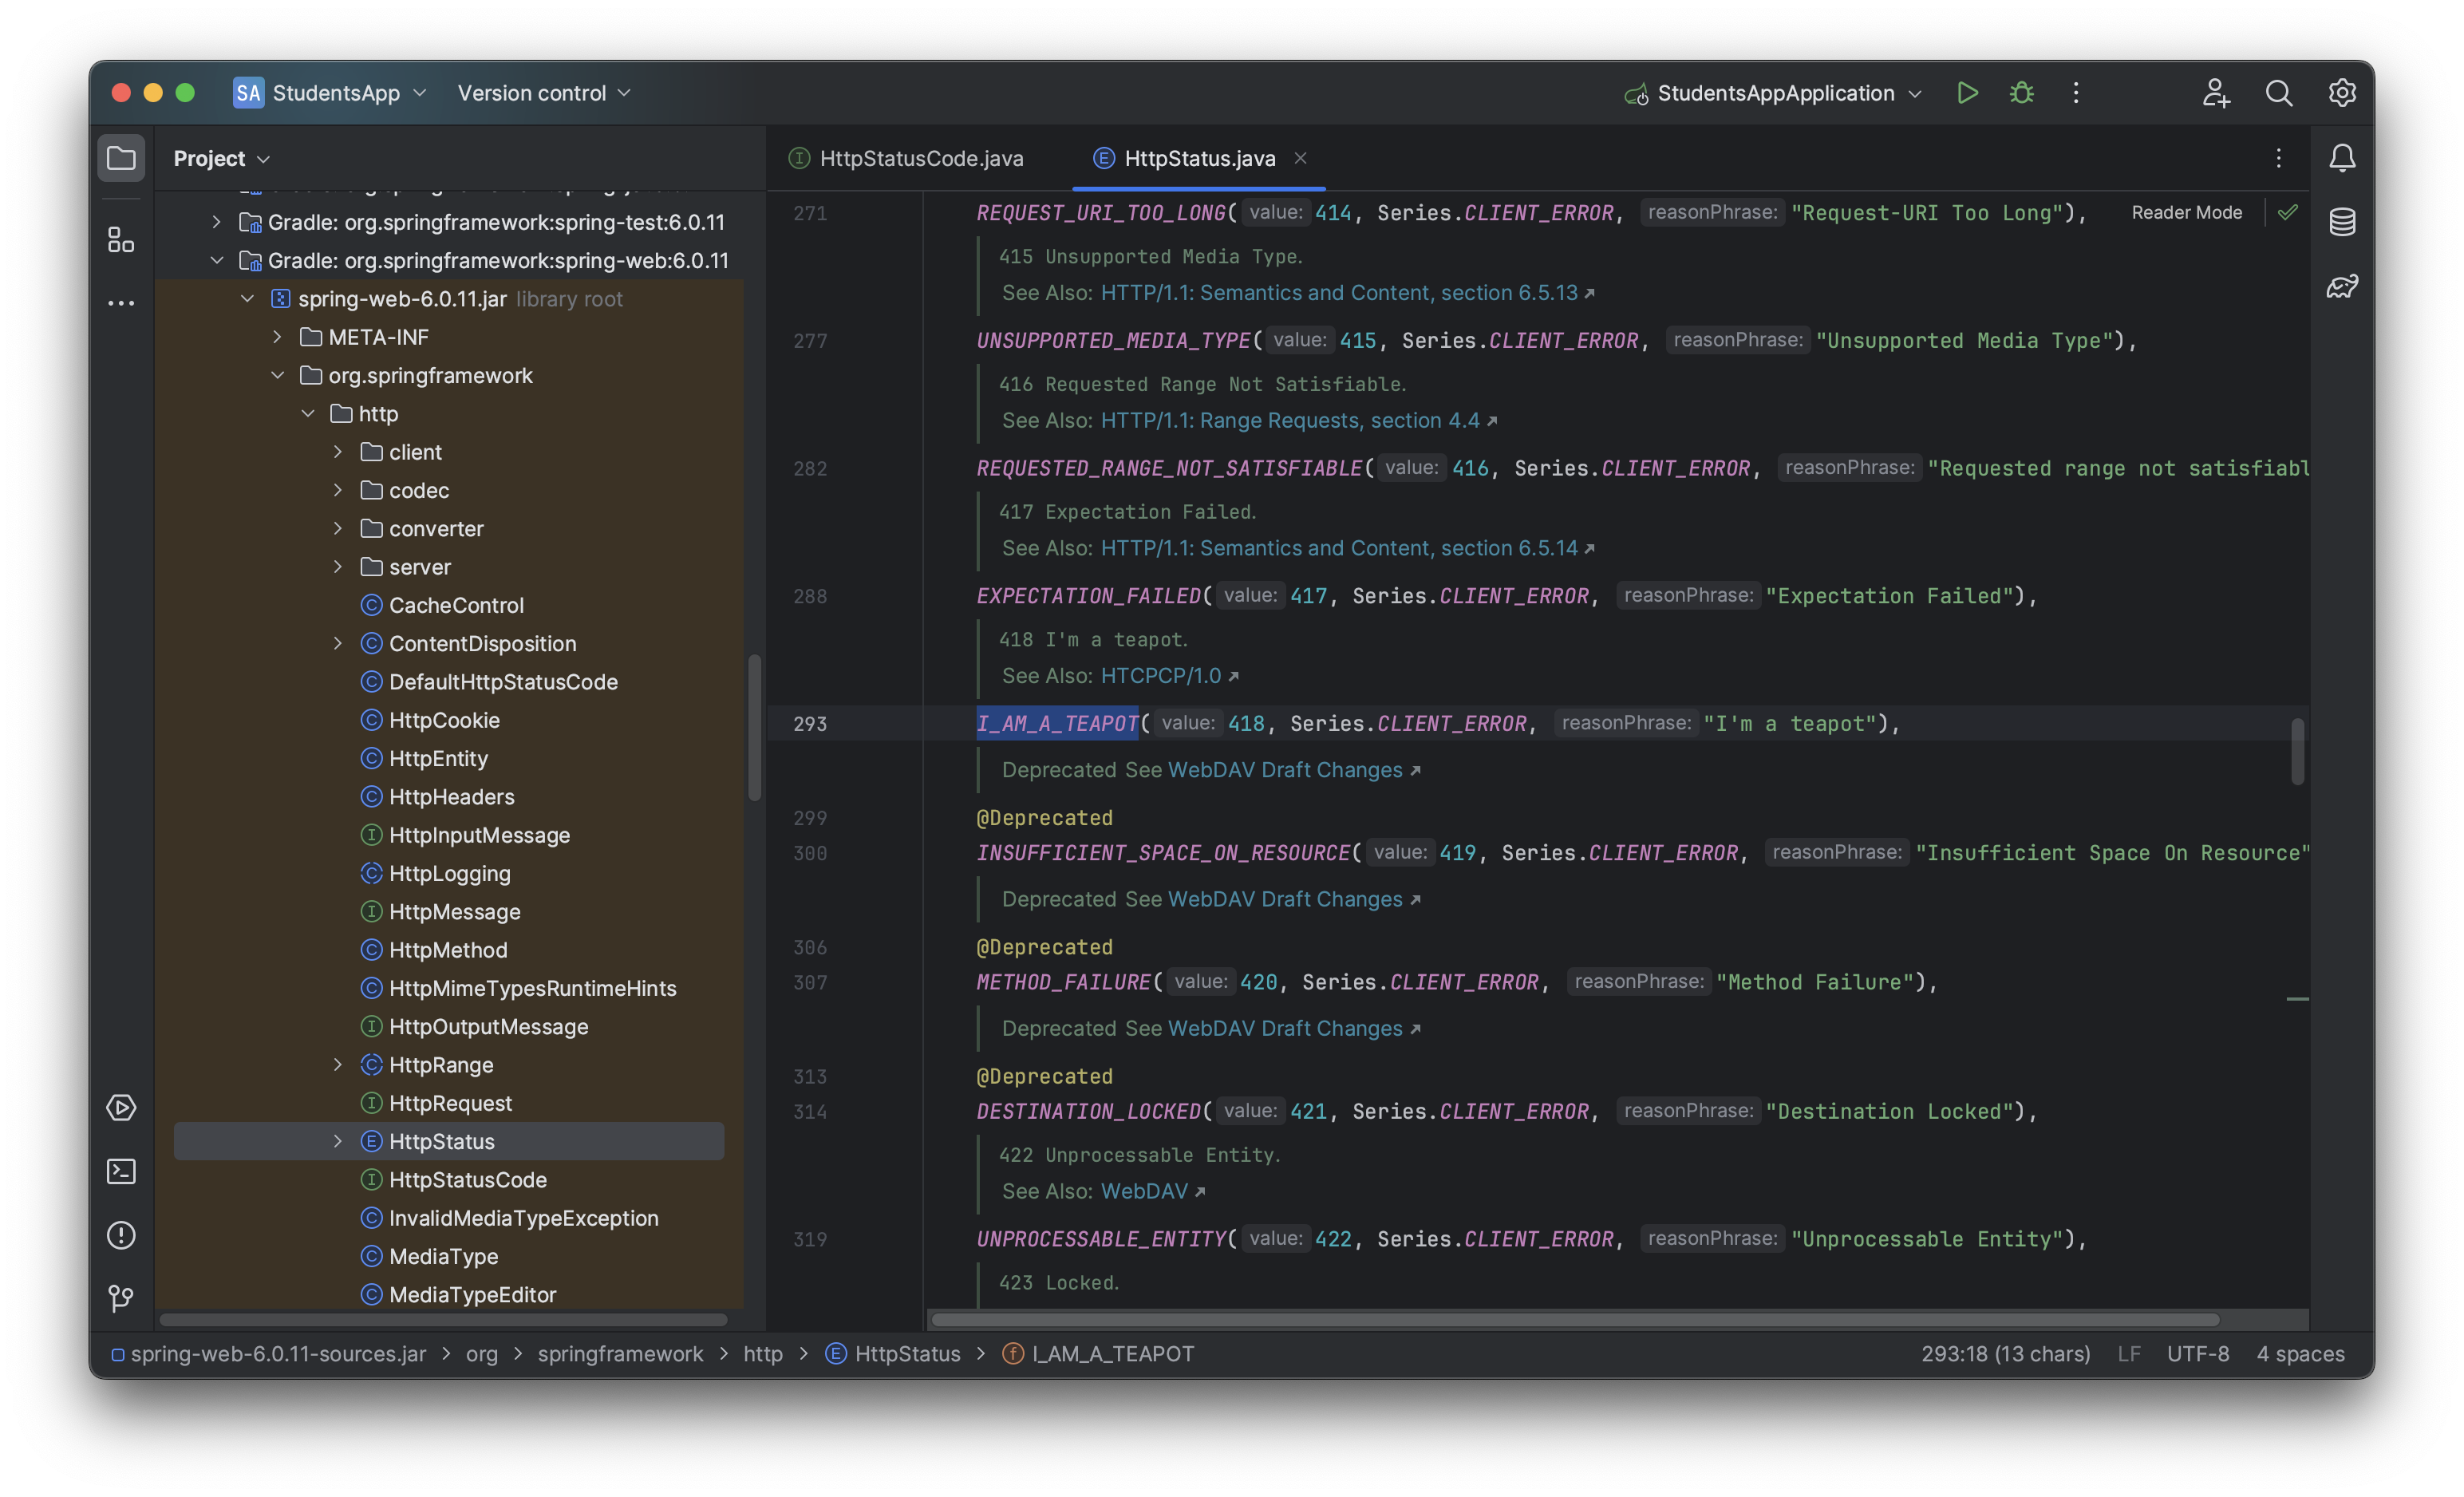
Task: Open StudentsAppApplication run configuration dropdown
Action: 1774,93
